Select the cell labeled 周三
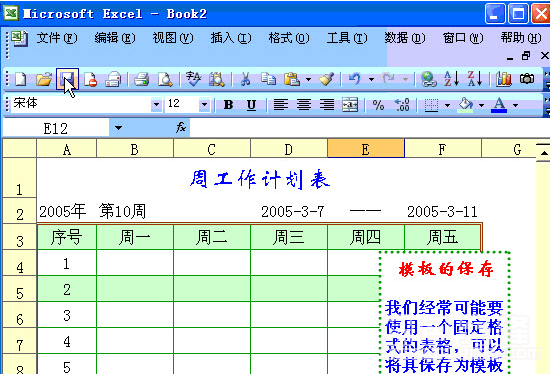The height and width of the screenshot is (374, 550). 289,237
